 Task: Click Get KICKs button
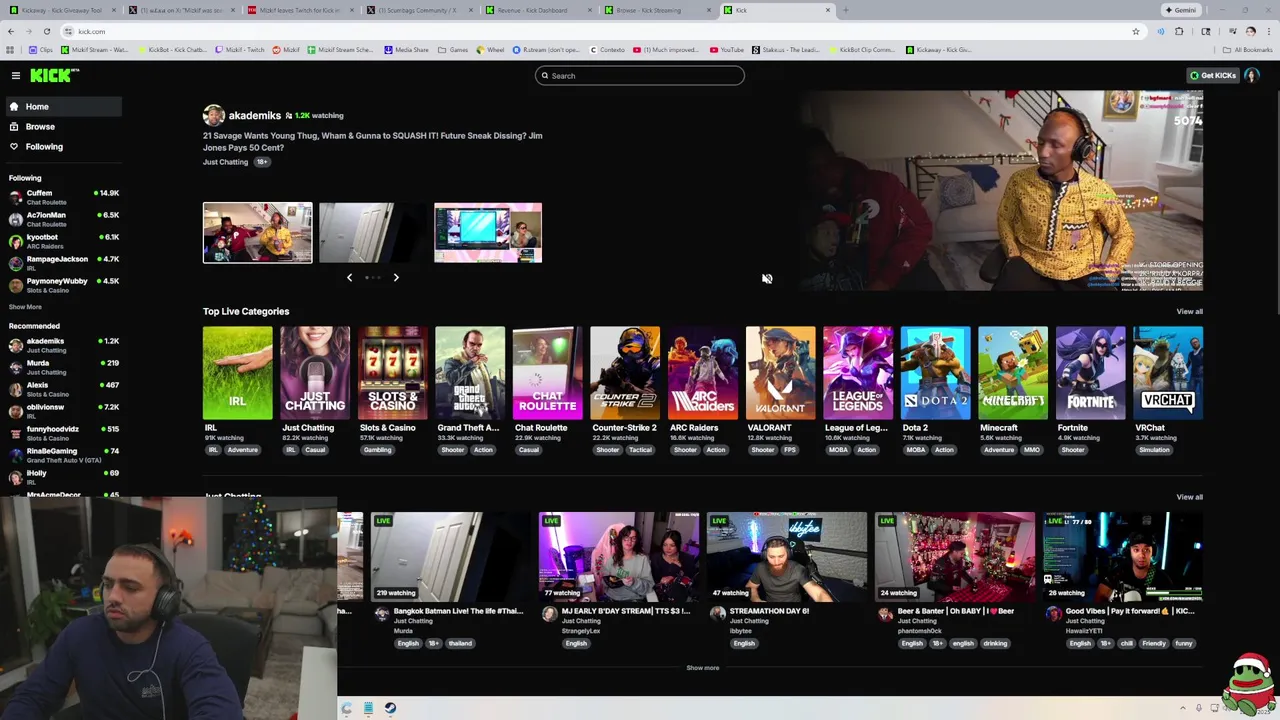pyautogui.click(x=1212, y=75)
